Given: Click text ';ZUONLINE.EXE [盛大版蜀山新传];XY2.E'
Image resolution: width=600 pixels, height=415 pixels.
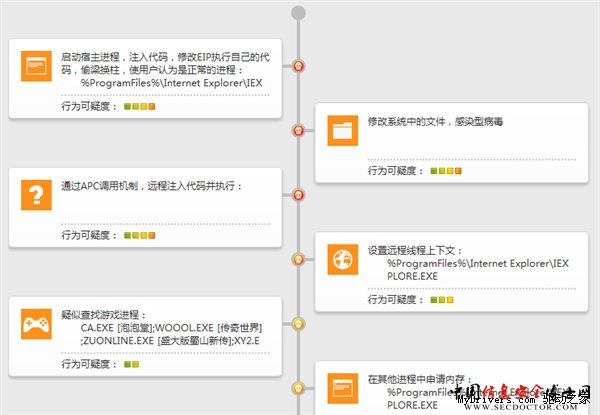Looking at the screenshot, I should (170, 341).
